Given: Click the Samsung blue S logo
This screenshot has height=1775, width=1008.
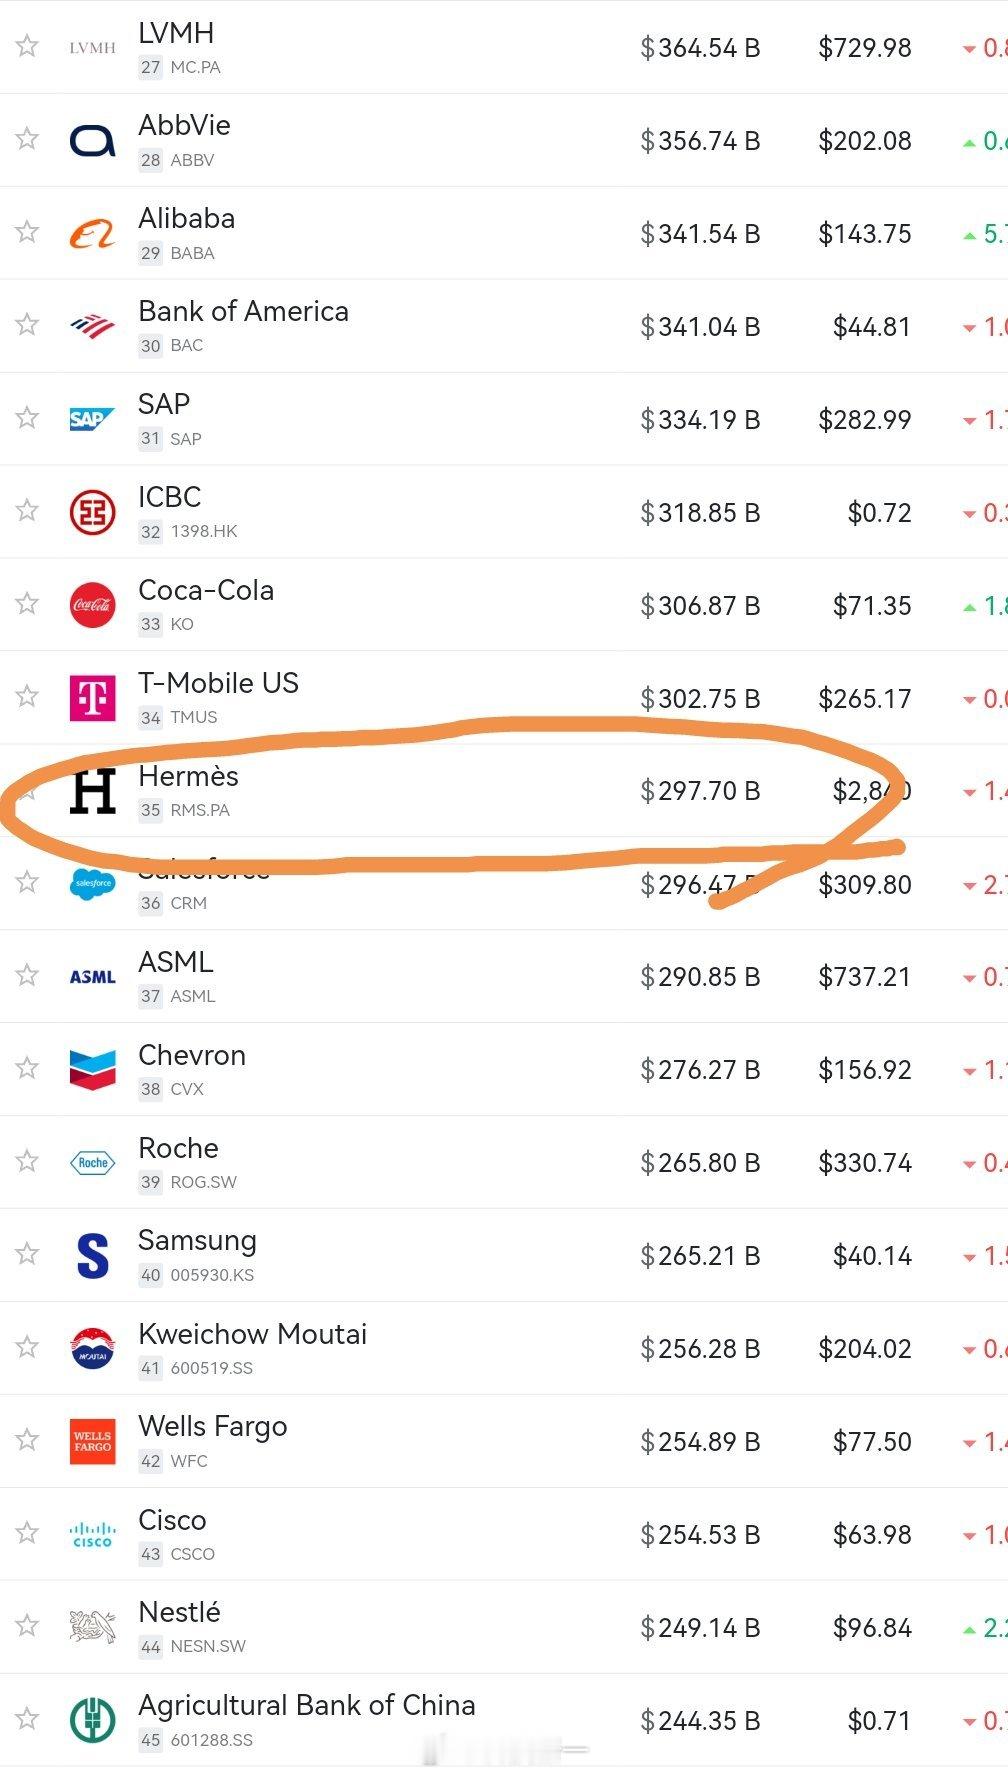Looking at the screenshot, I should pyautogui.click(x=92, y=1255).
